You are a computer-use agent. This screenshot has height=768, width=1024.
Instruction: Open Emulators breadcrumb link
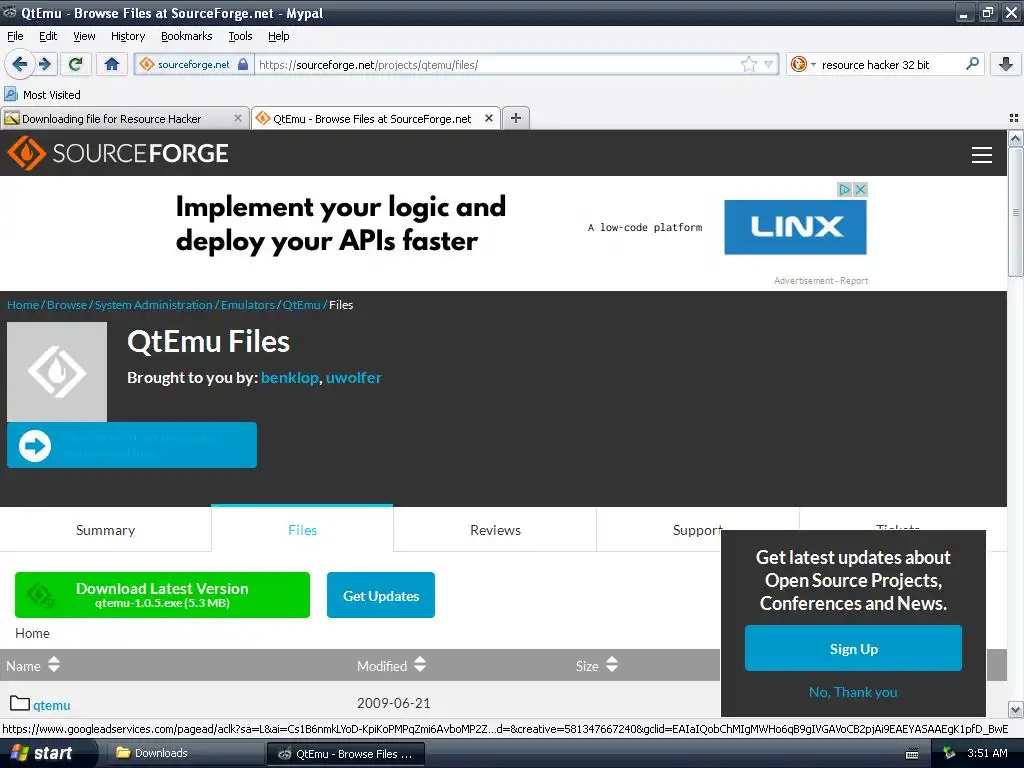point(248,305)
